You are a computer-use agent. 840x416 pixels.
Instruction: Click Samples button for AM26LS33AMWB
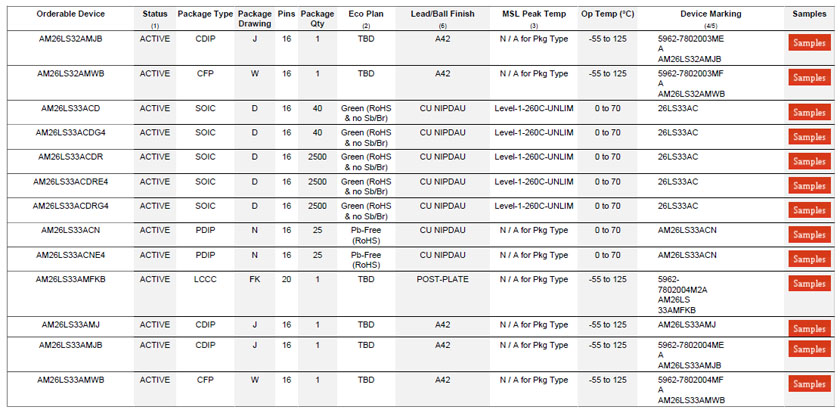coord(809,384)
